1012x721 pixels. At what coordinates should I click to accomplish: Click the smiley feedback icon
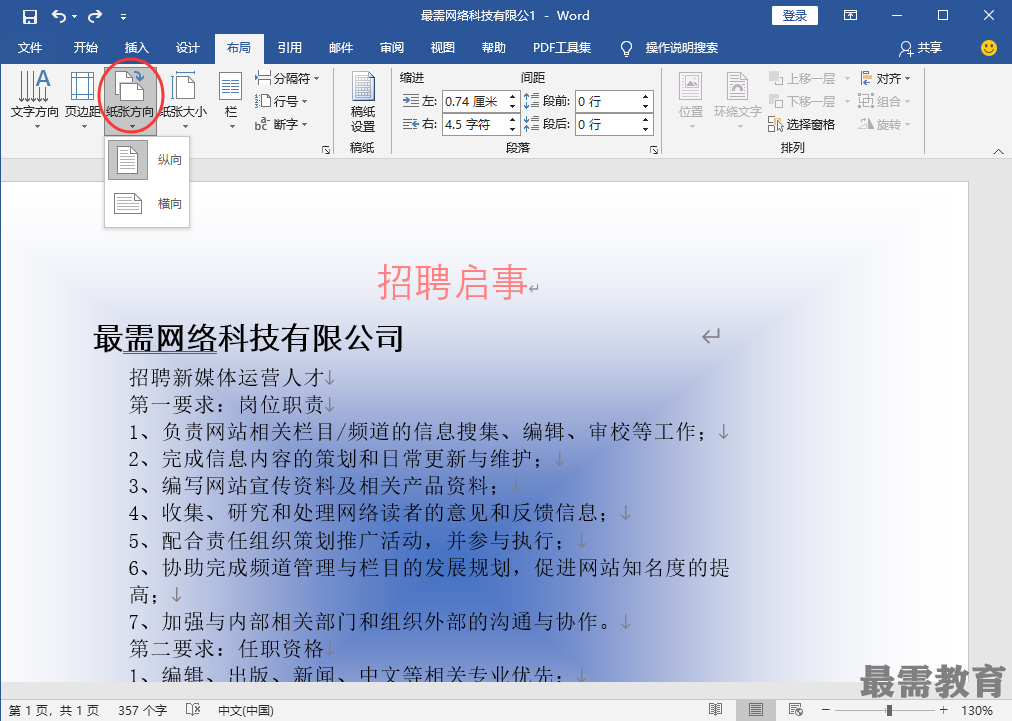[988, 48]
